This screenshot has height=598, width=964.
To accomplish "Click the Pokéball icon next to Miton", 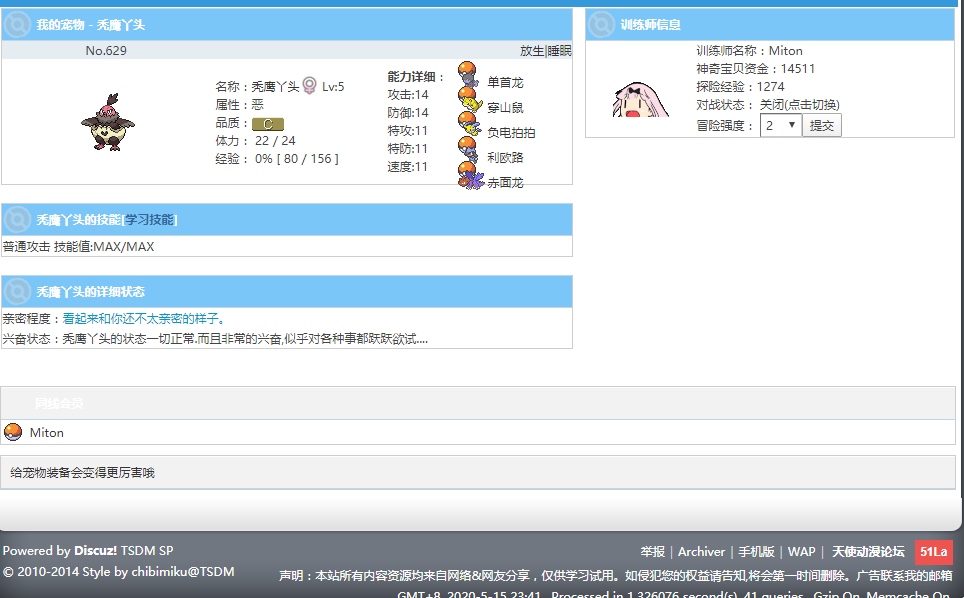I will tap(13, 432).
